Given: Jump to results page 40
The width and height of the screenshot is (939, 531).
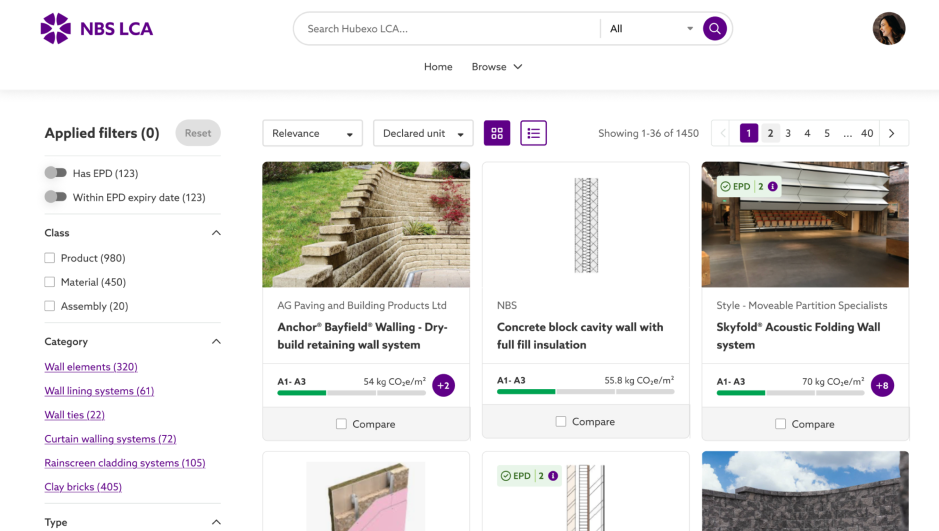Looking at the screenshot, I should 867,133.
